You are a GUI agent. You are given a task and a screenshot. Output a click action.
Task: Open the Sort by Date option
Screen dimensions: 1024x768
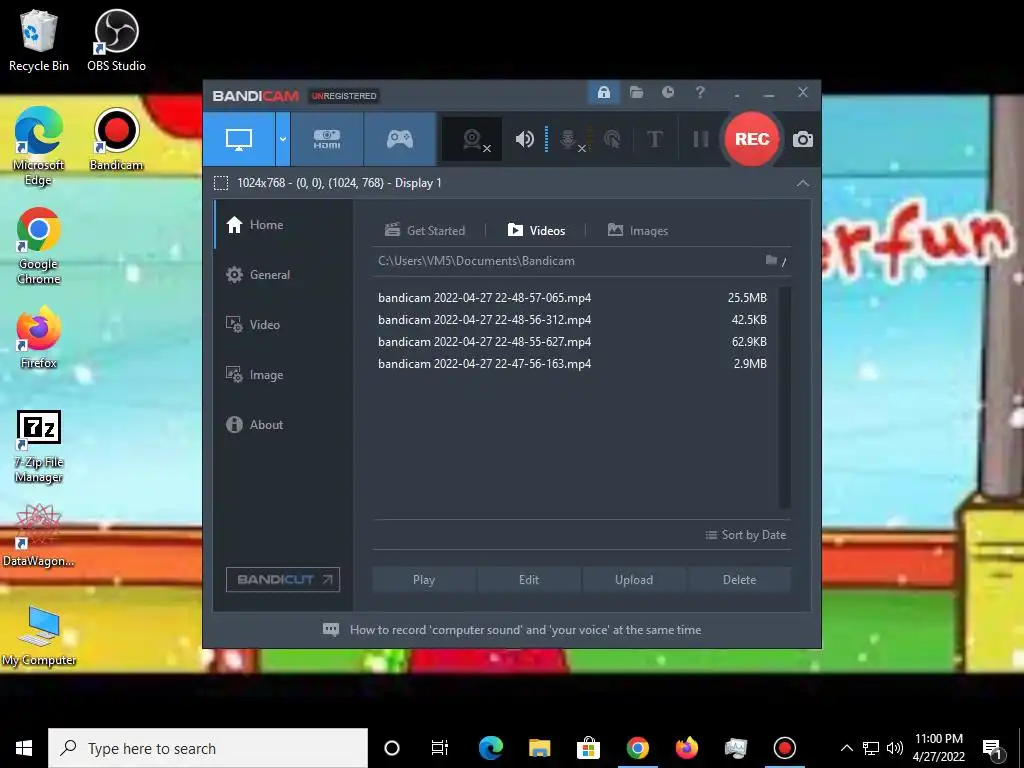(x=746, y=535)
